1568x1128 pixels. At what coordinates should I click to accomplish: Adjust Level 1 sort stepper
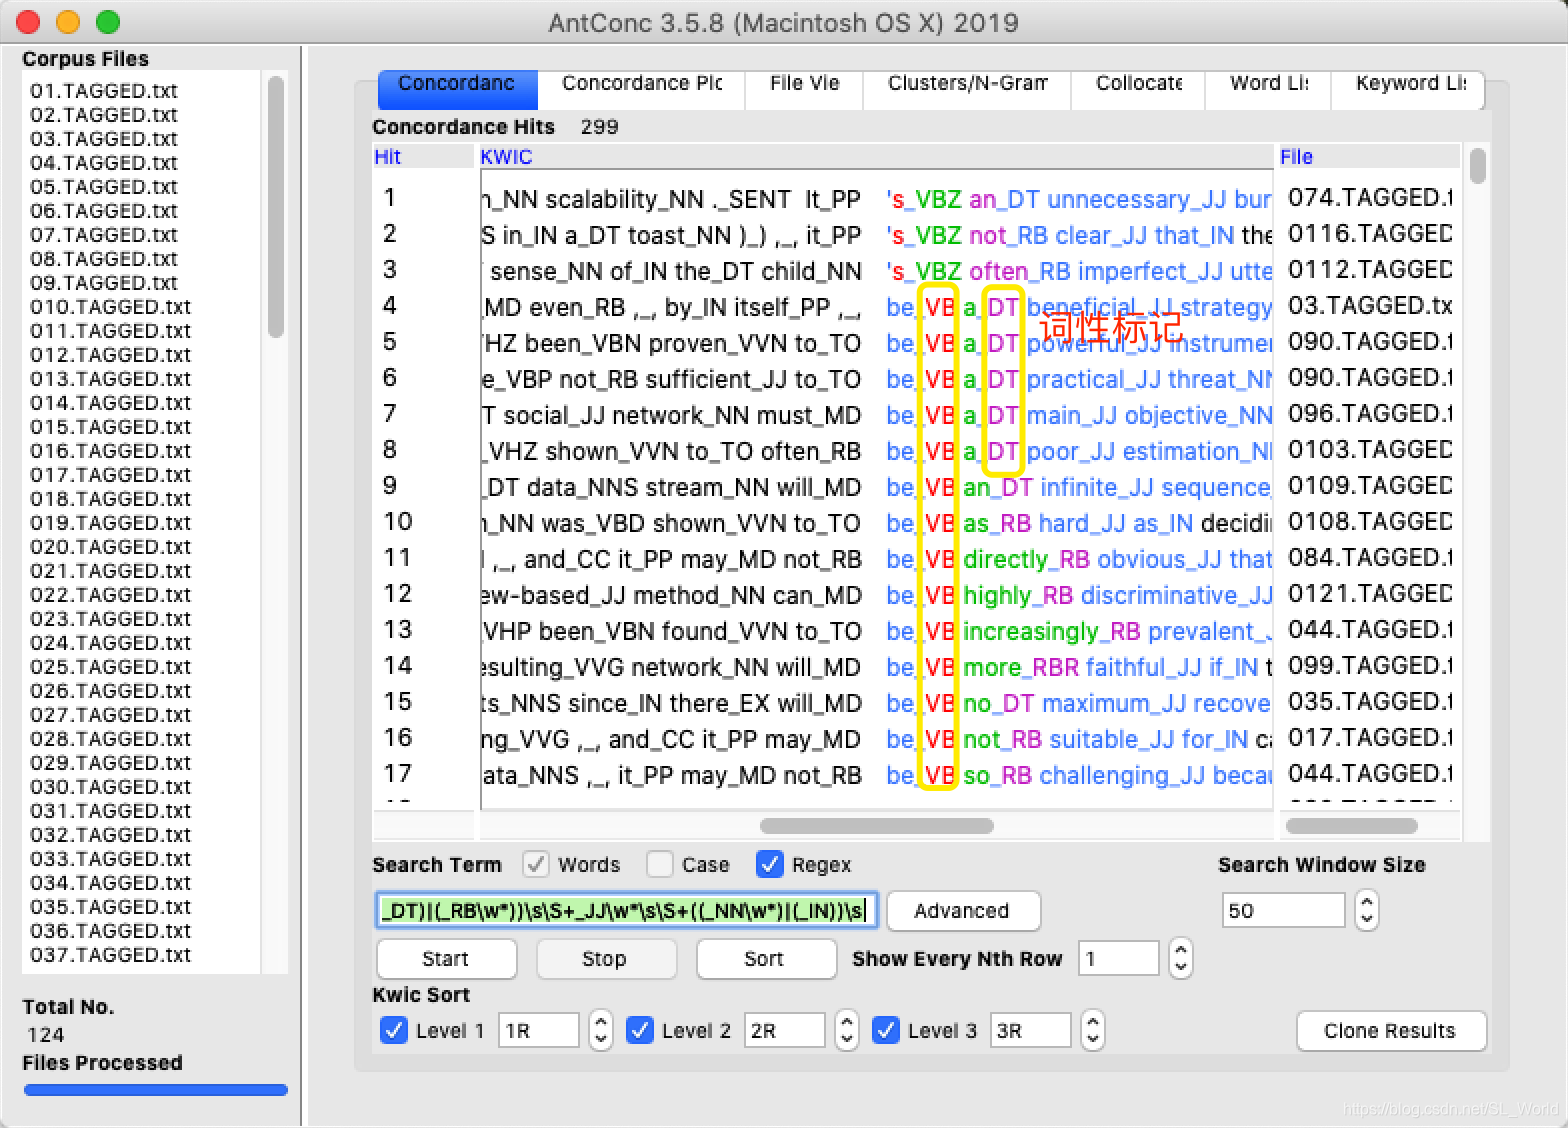[600, 1031]
